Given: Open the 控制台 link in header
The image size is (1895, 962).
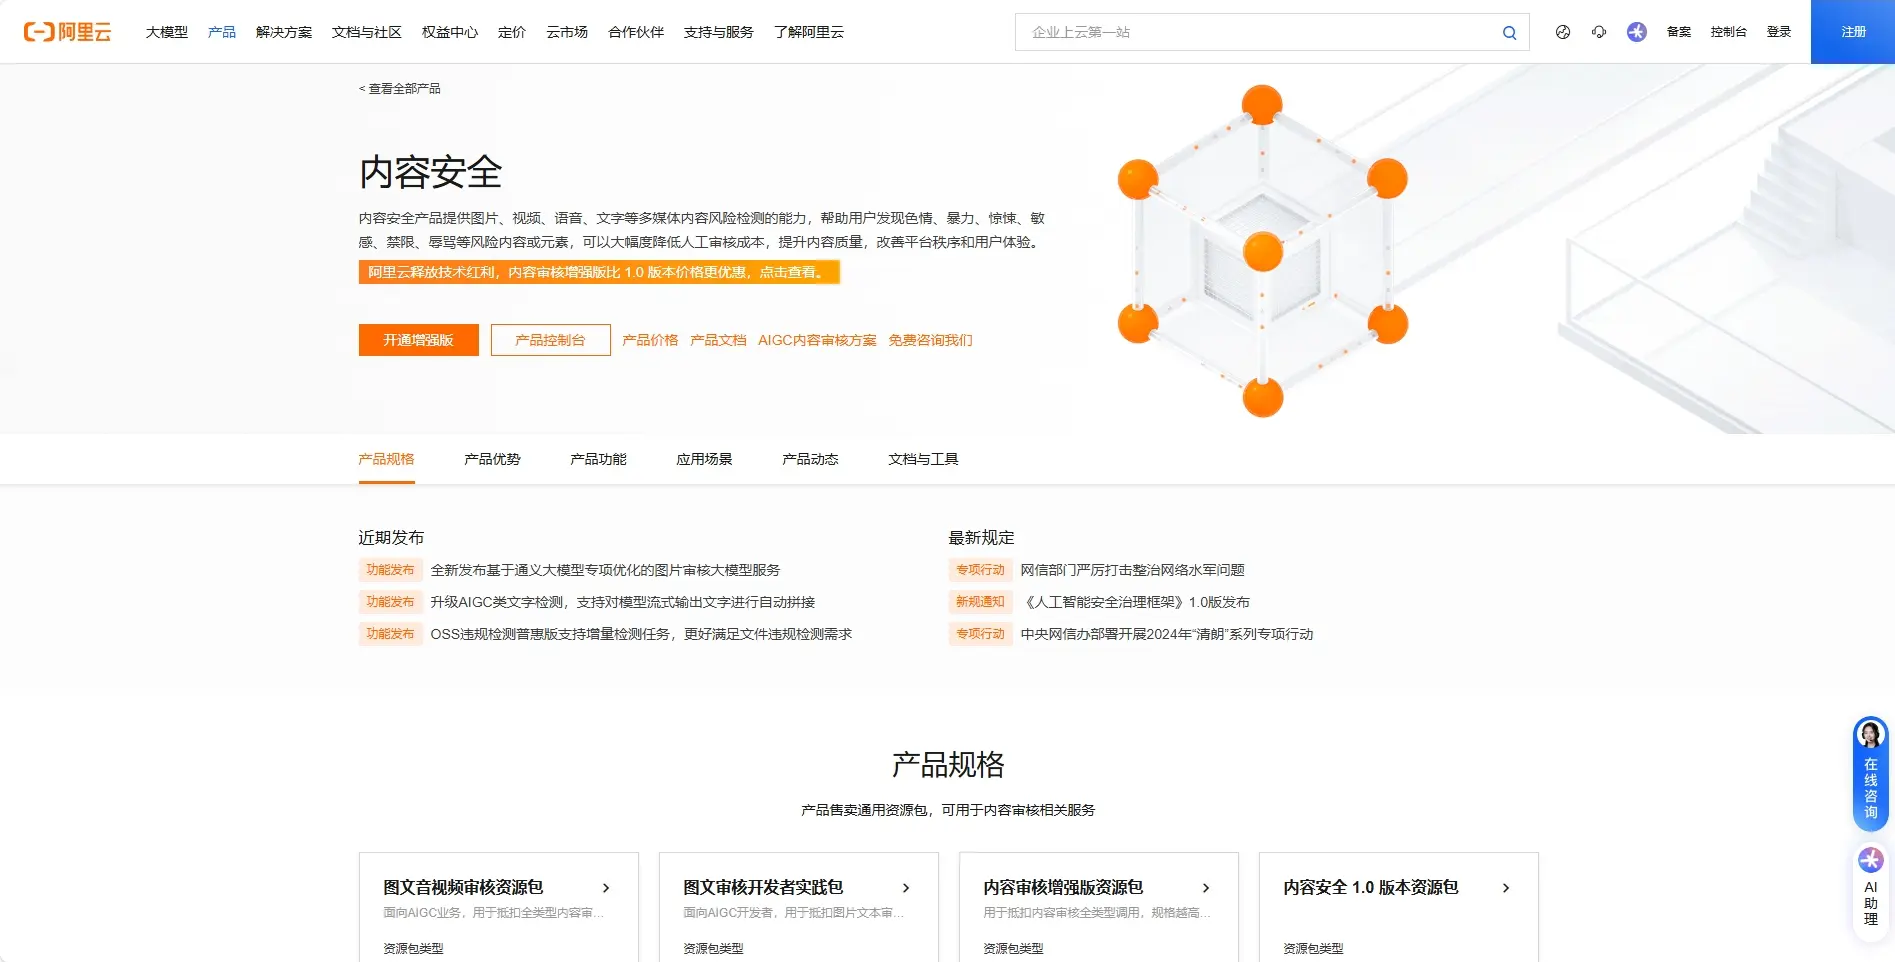Looking at the screenshot, I should pos(1728,32).
